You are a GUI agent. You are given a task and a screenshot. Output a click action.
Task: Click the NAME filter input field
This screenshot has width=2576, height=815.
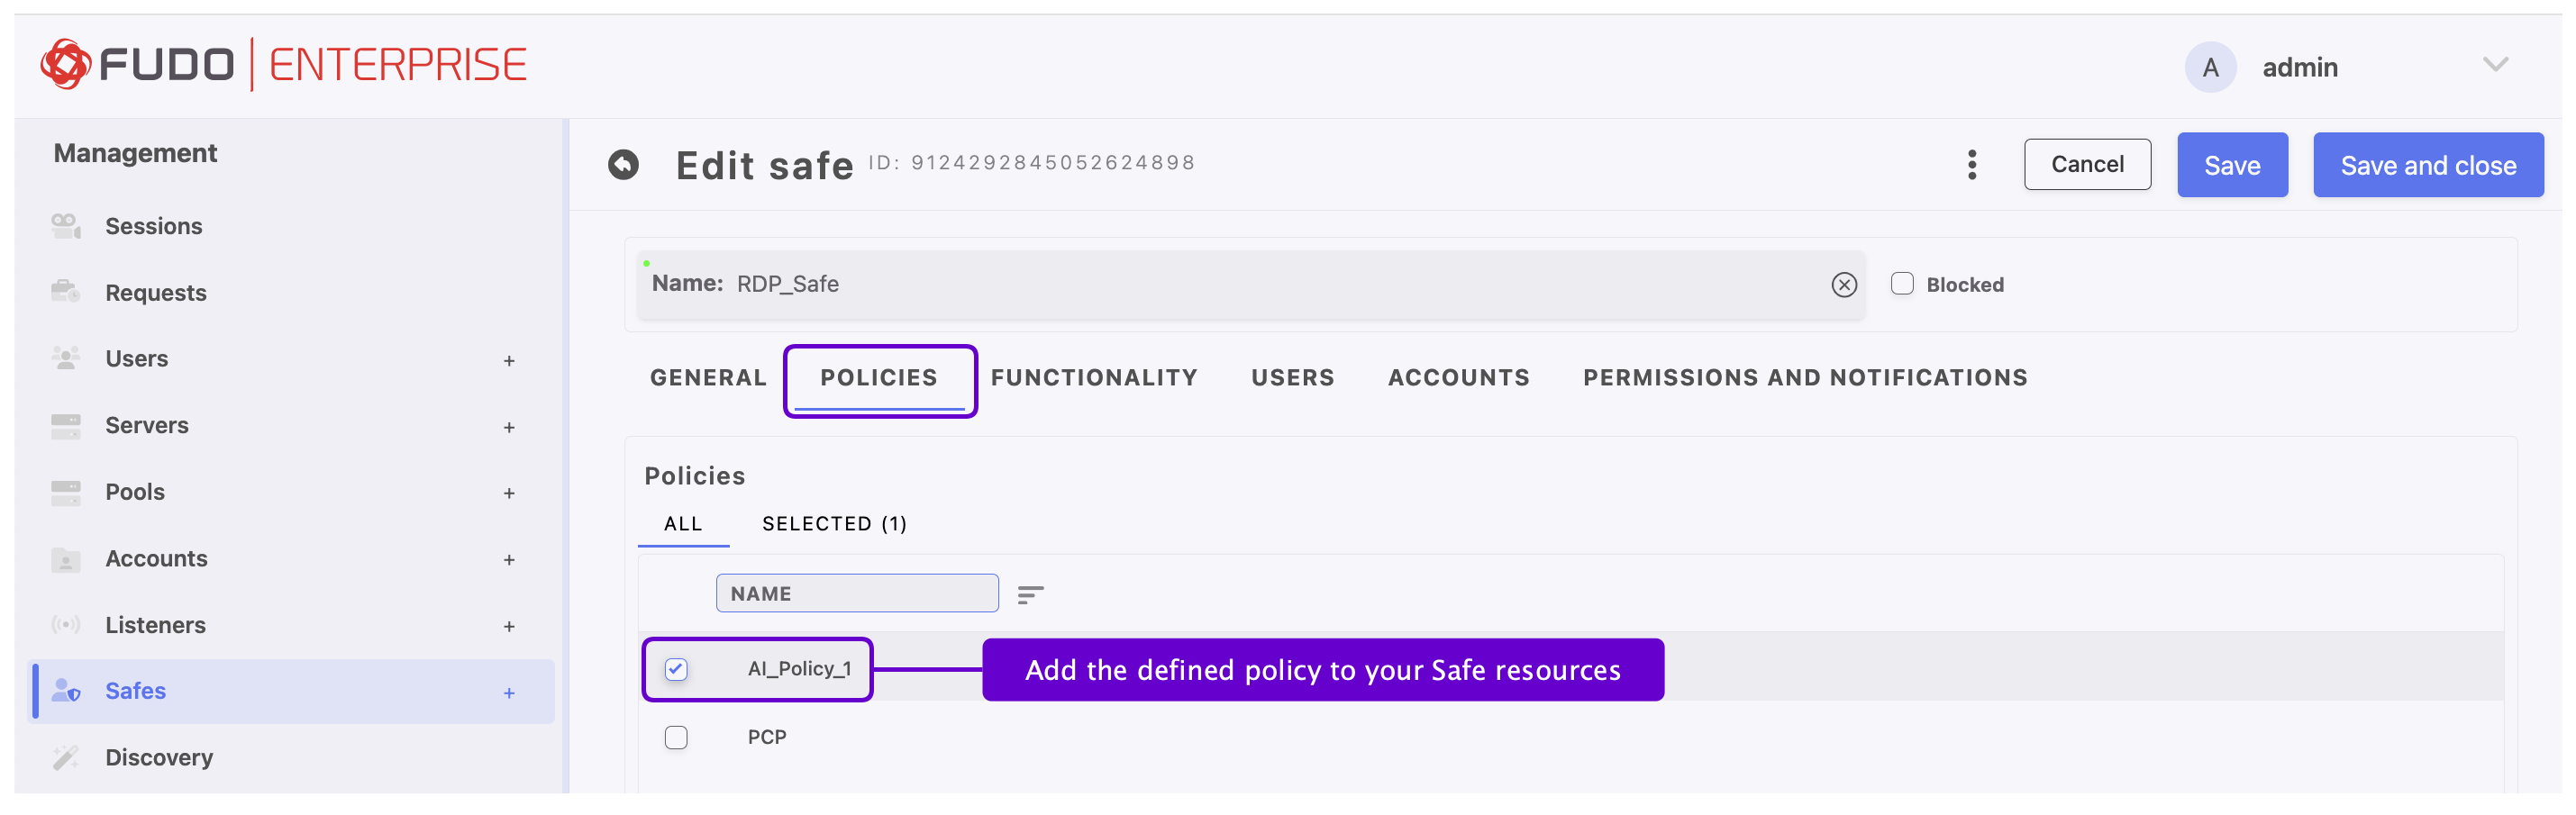tap(857, 593)
